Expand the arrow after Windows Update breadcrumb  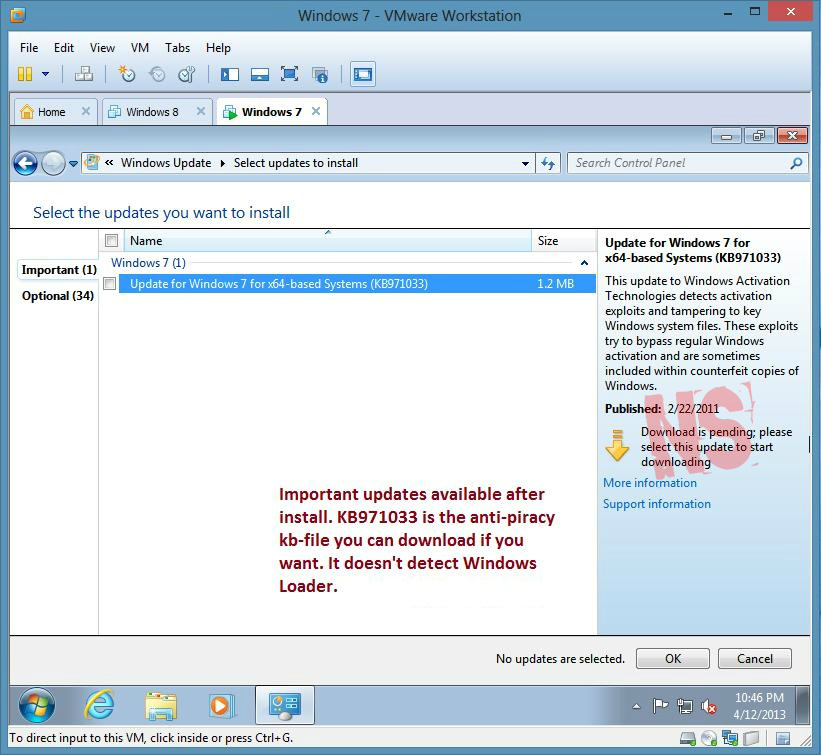pyautogui.click(x=223, y=163)
